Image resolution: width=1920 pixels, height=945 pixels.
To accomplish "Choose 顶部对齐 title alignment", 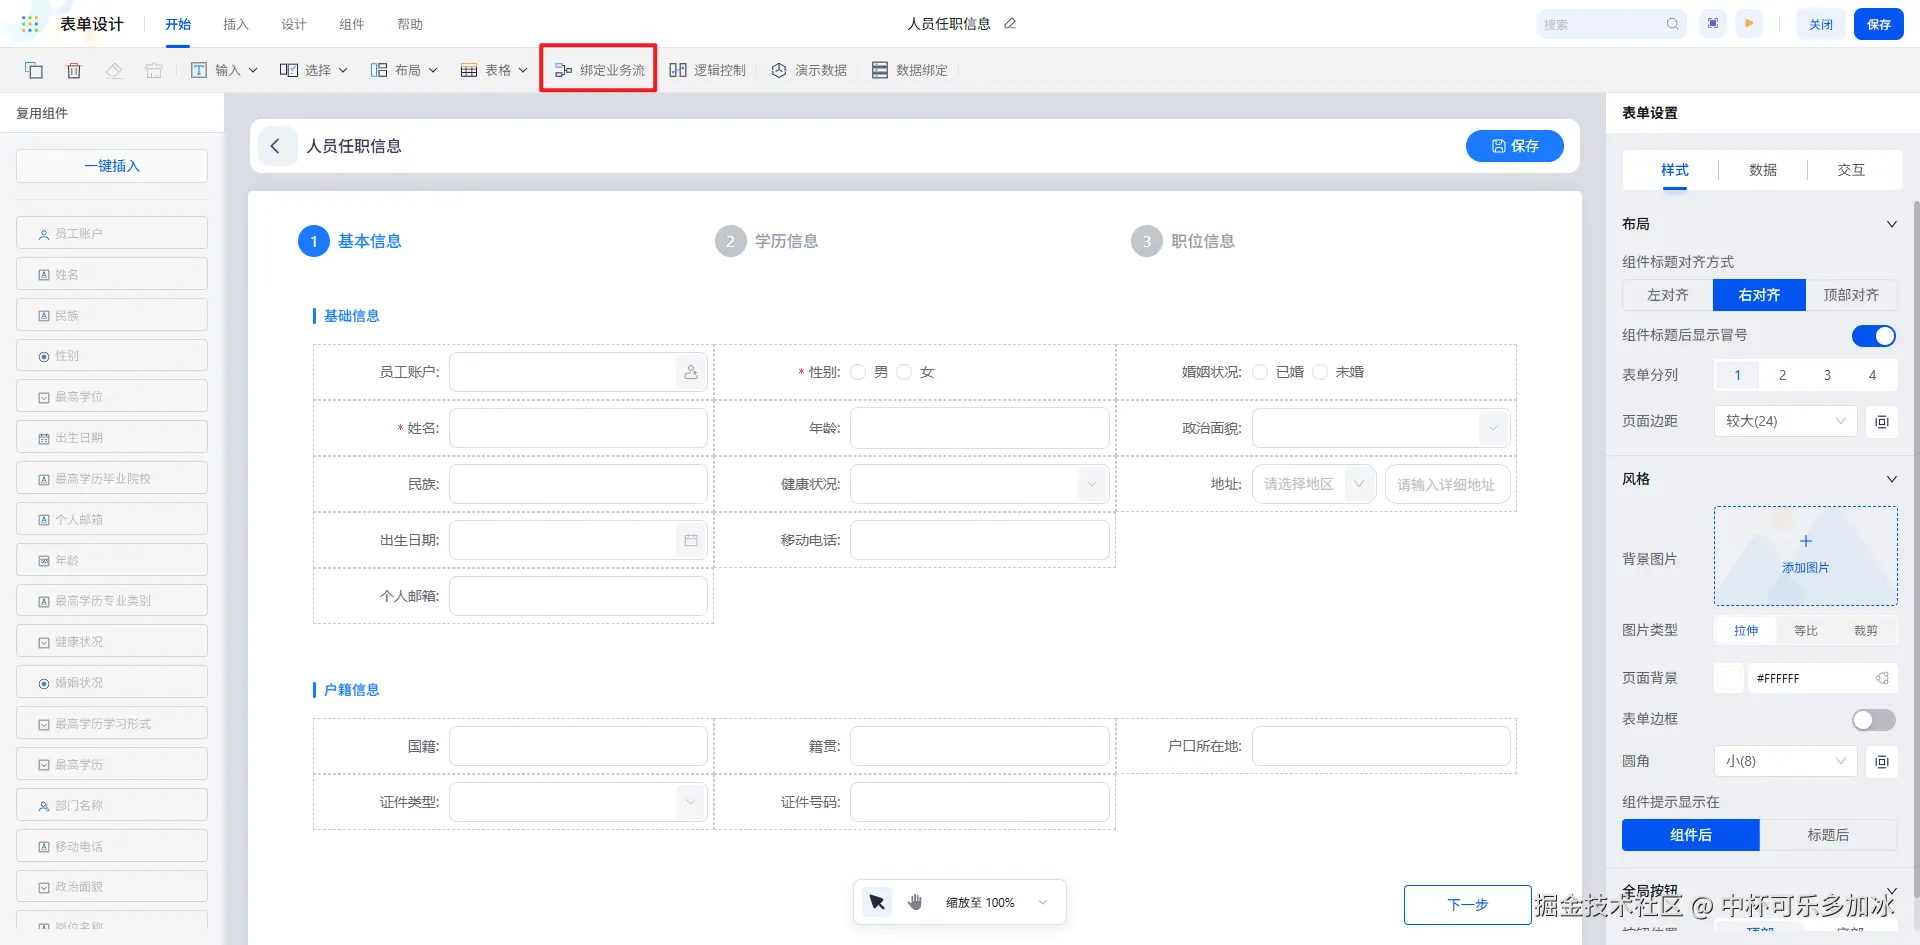I will click(1851, 295).
